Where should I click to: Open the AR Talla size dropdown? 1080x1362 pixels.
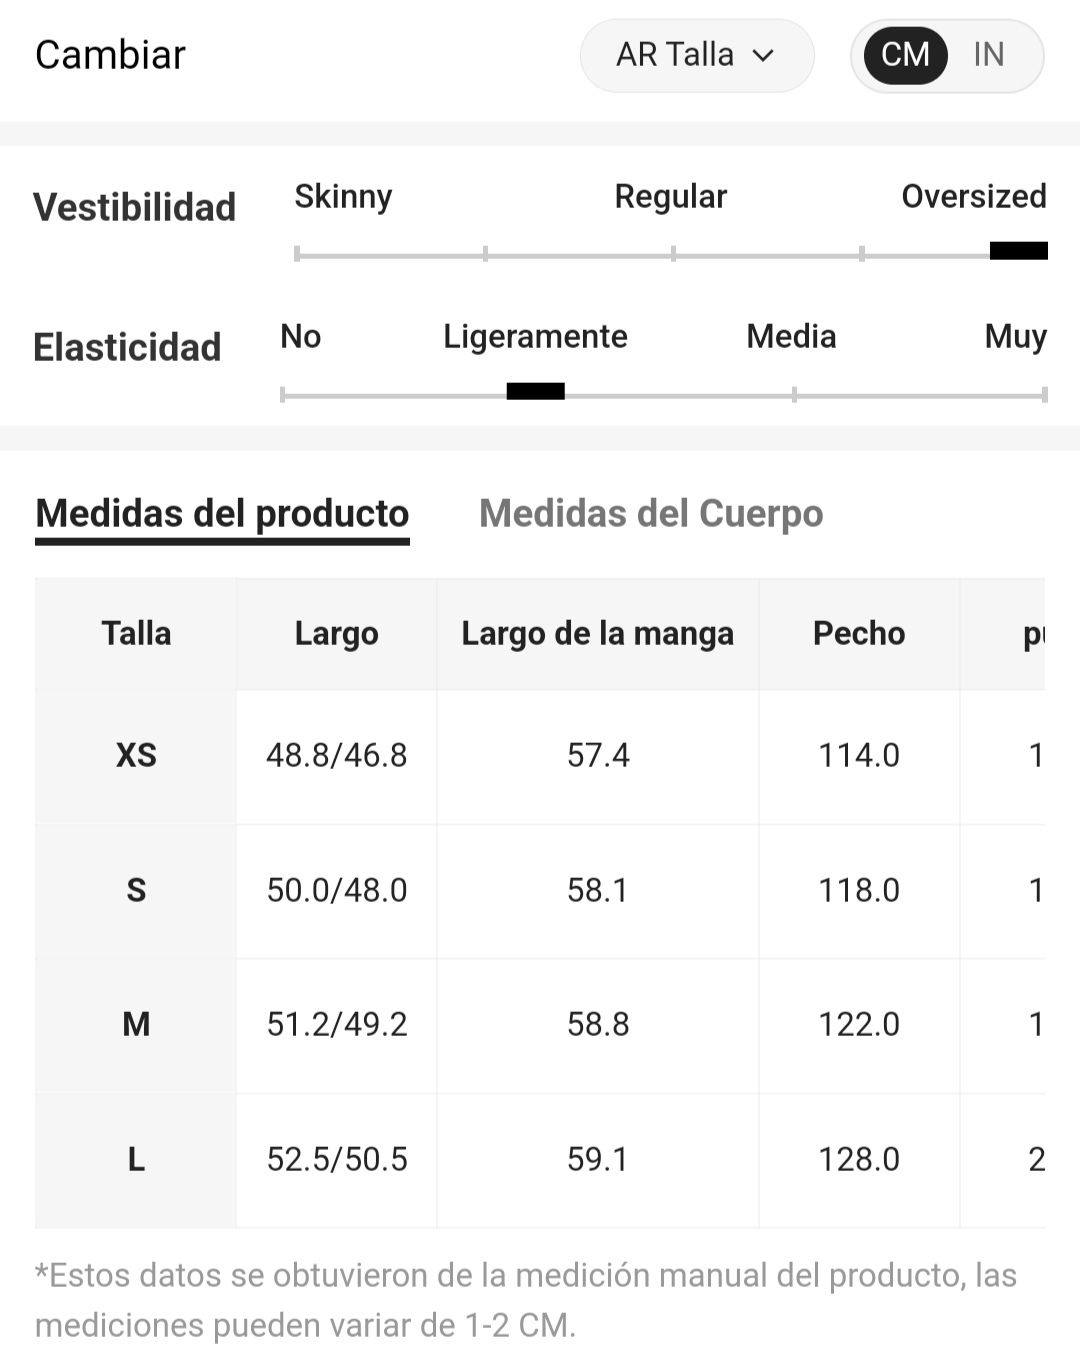pyautogui.click(x=697, y=55)
